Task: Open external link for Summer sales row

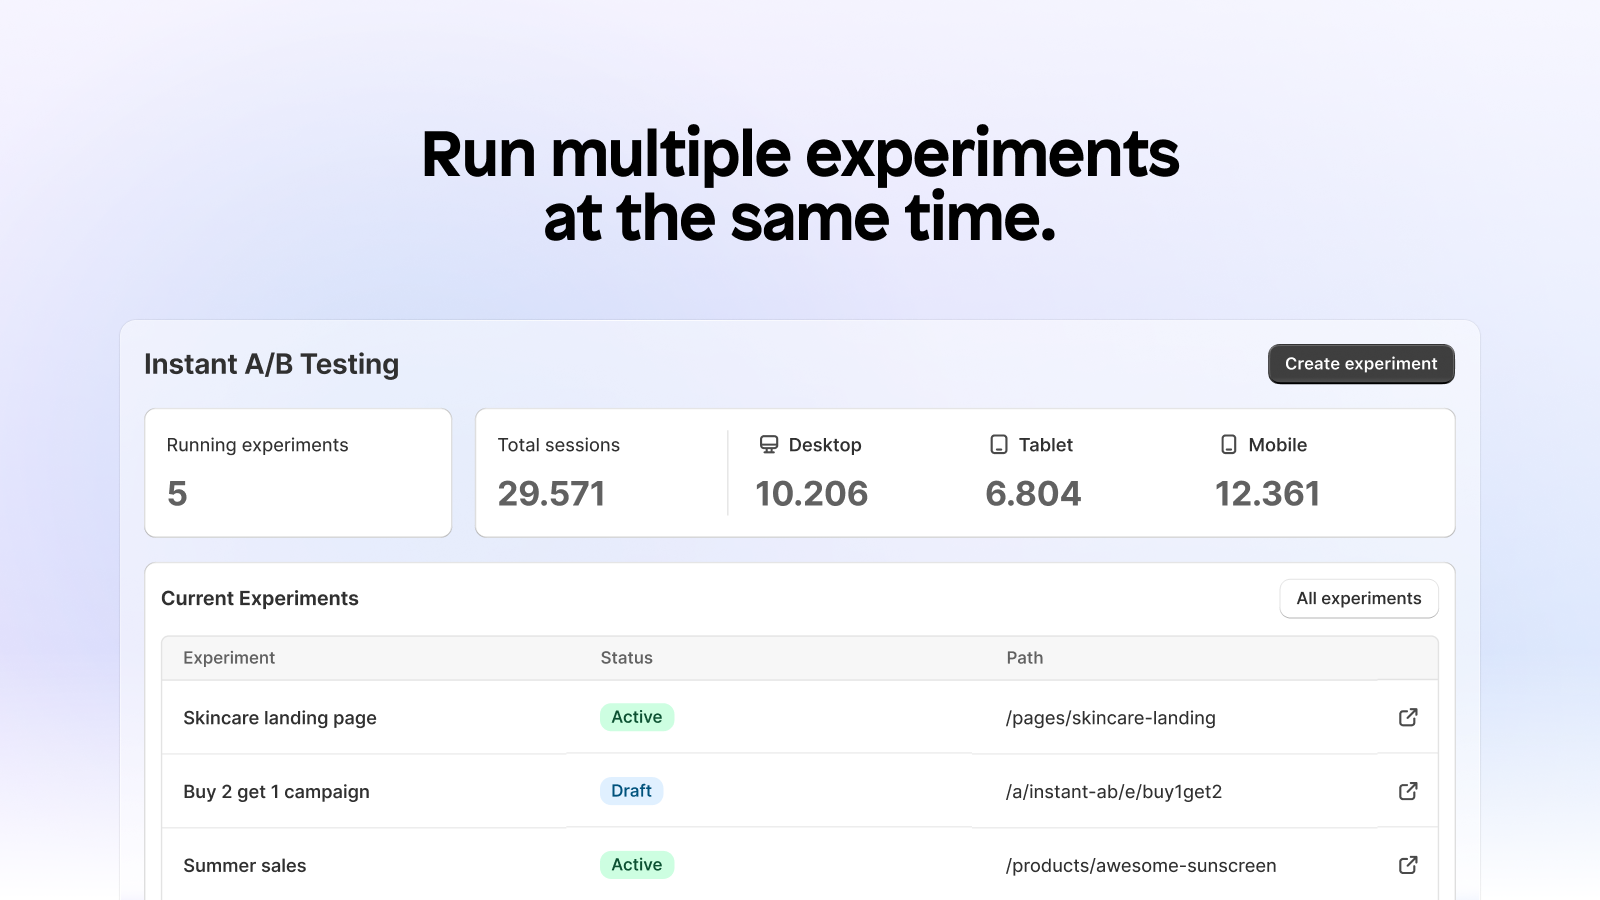Action: pos(1408,865)
